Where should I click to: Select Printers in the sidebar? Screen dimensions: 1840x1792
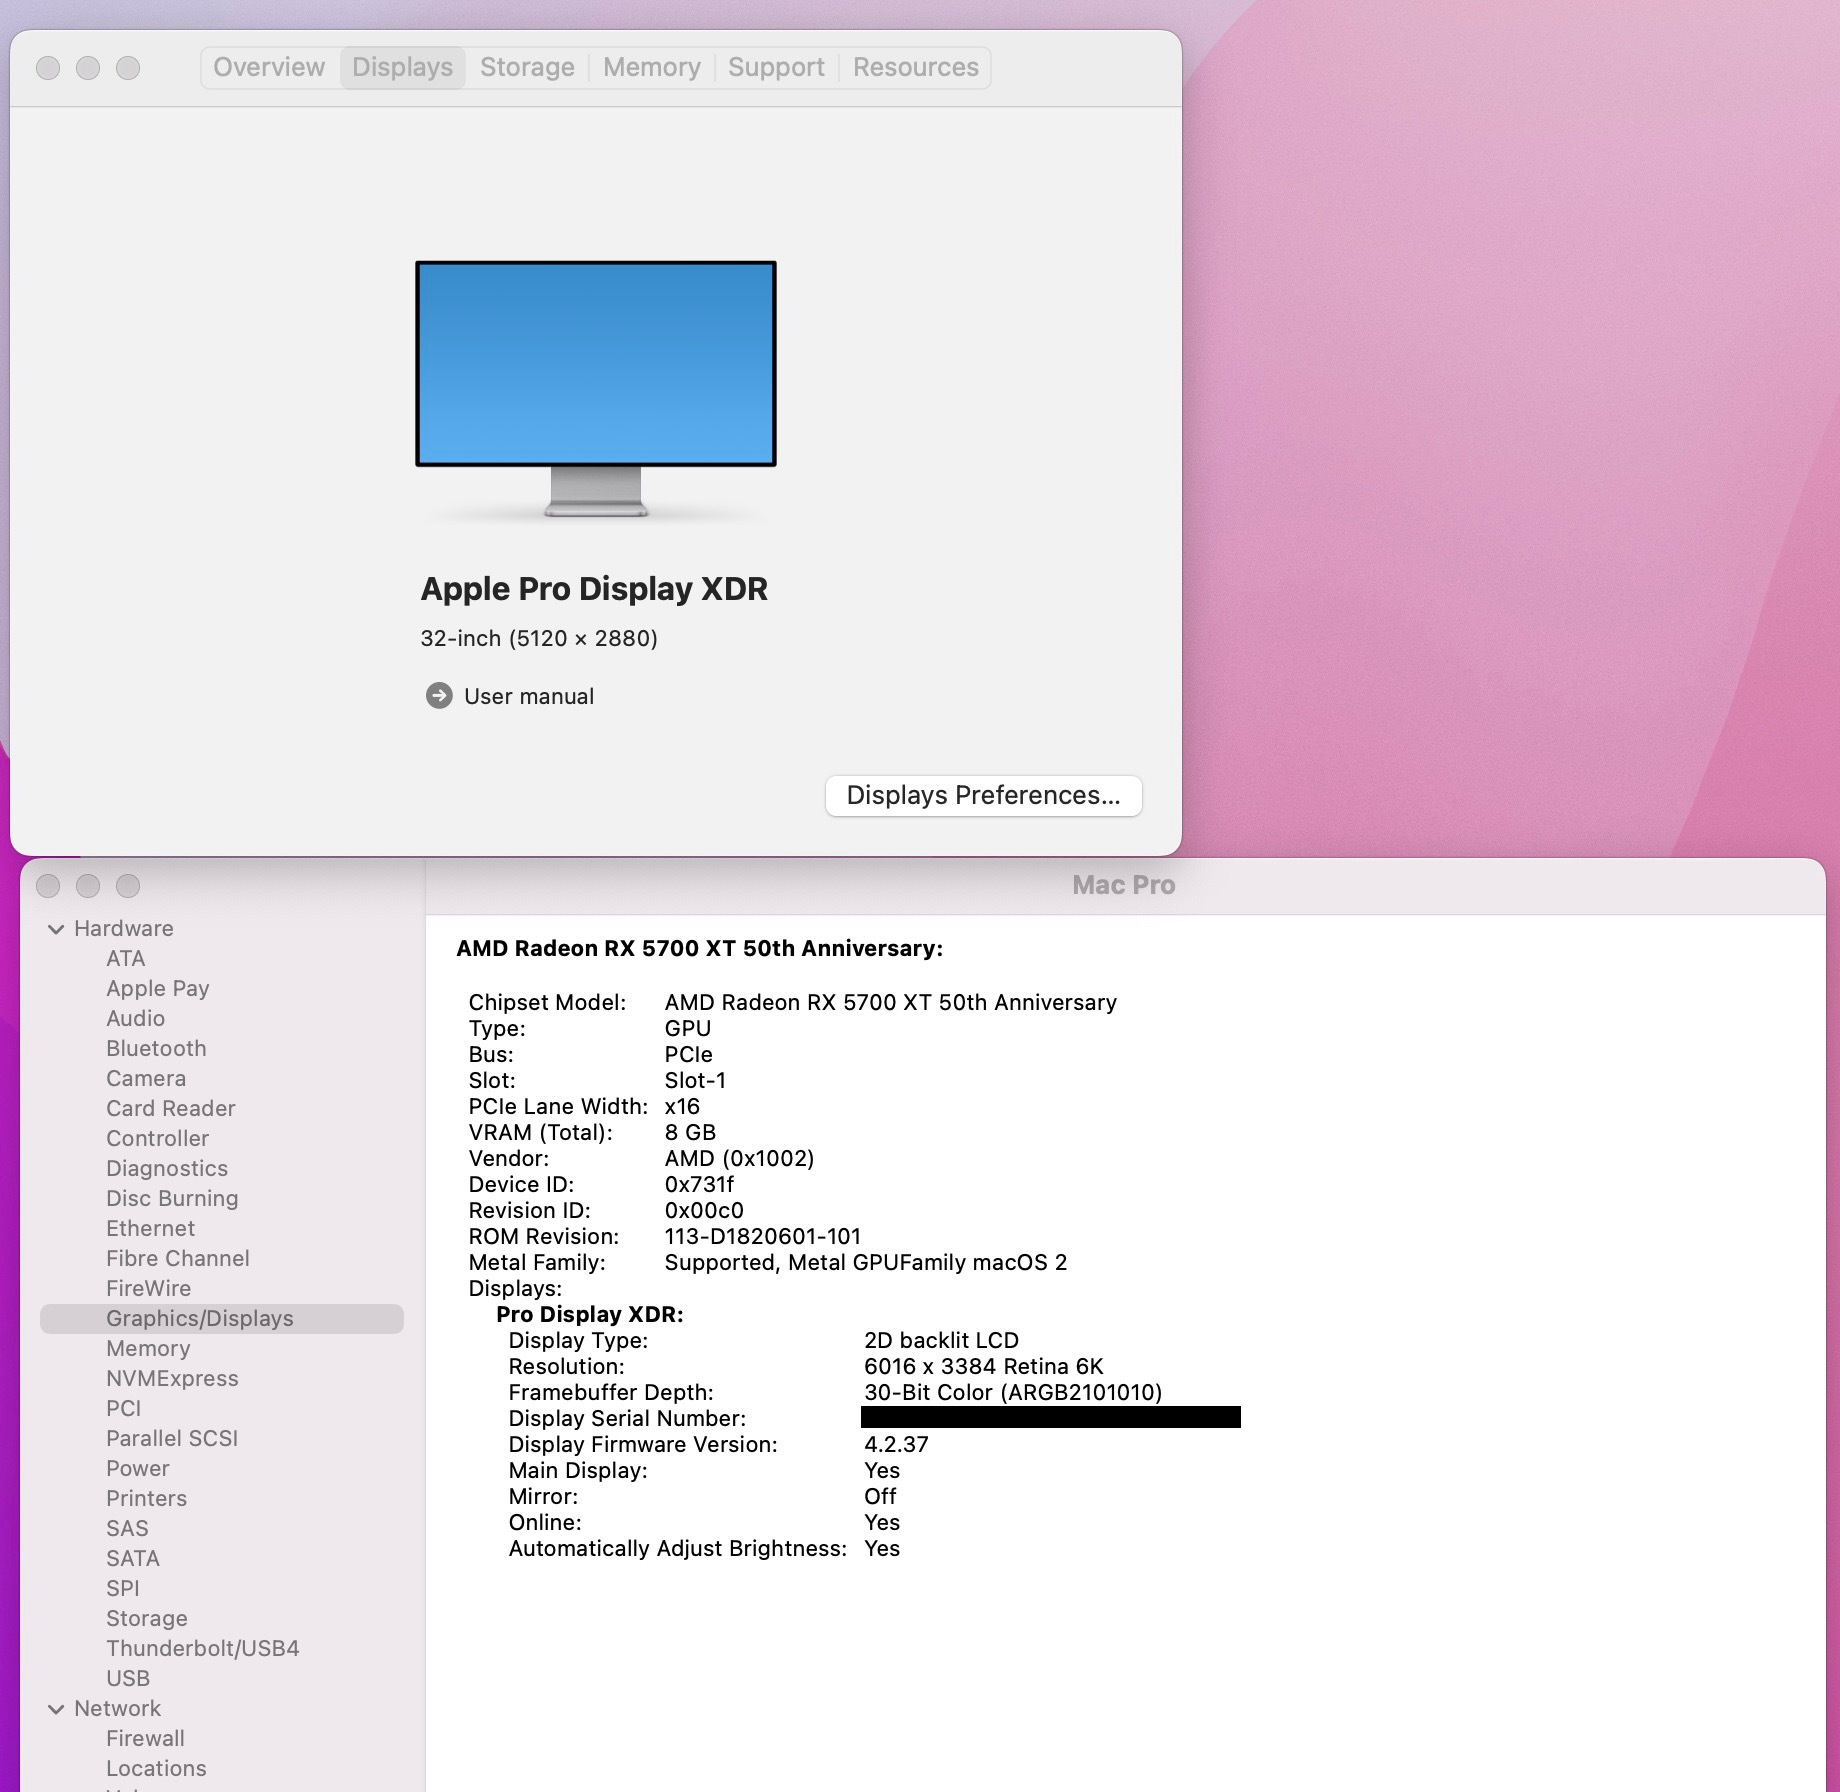click(147, 1498)
